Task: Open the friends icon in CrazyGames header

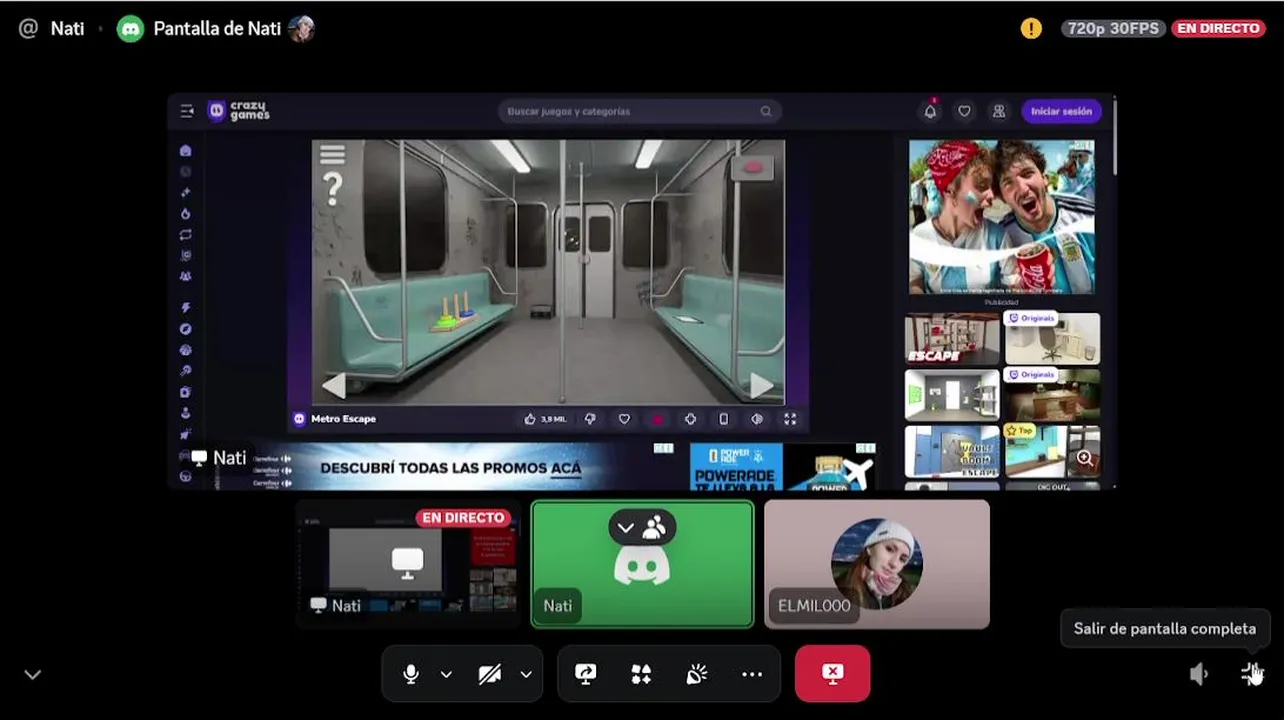Action: pos(998,111)
